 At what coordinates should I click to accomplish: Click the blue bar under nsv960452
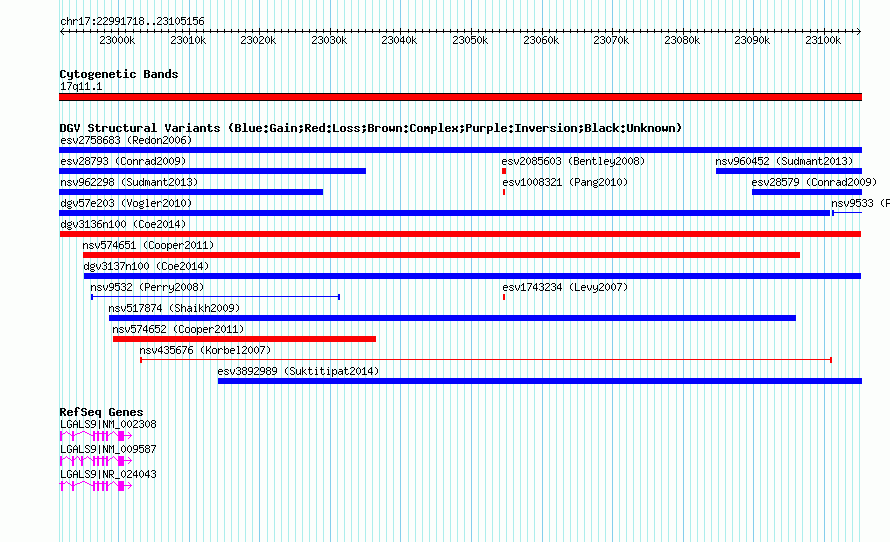pos(789,171)
